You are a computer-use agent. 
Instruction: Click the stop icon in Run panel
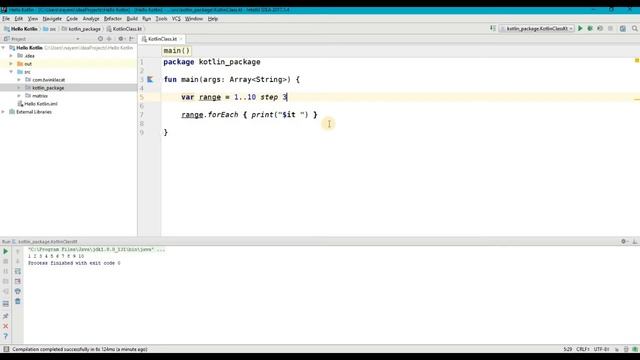(x=6, y=261)
